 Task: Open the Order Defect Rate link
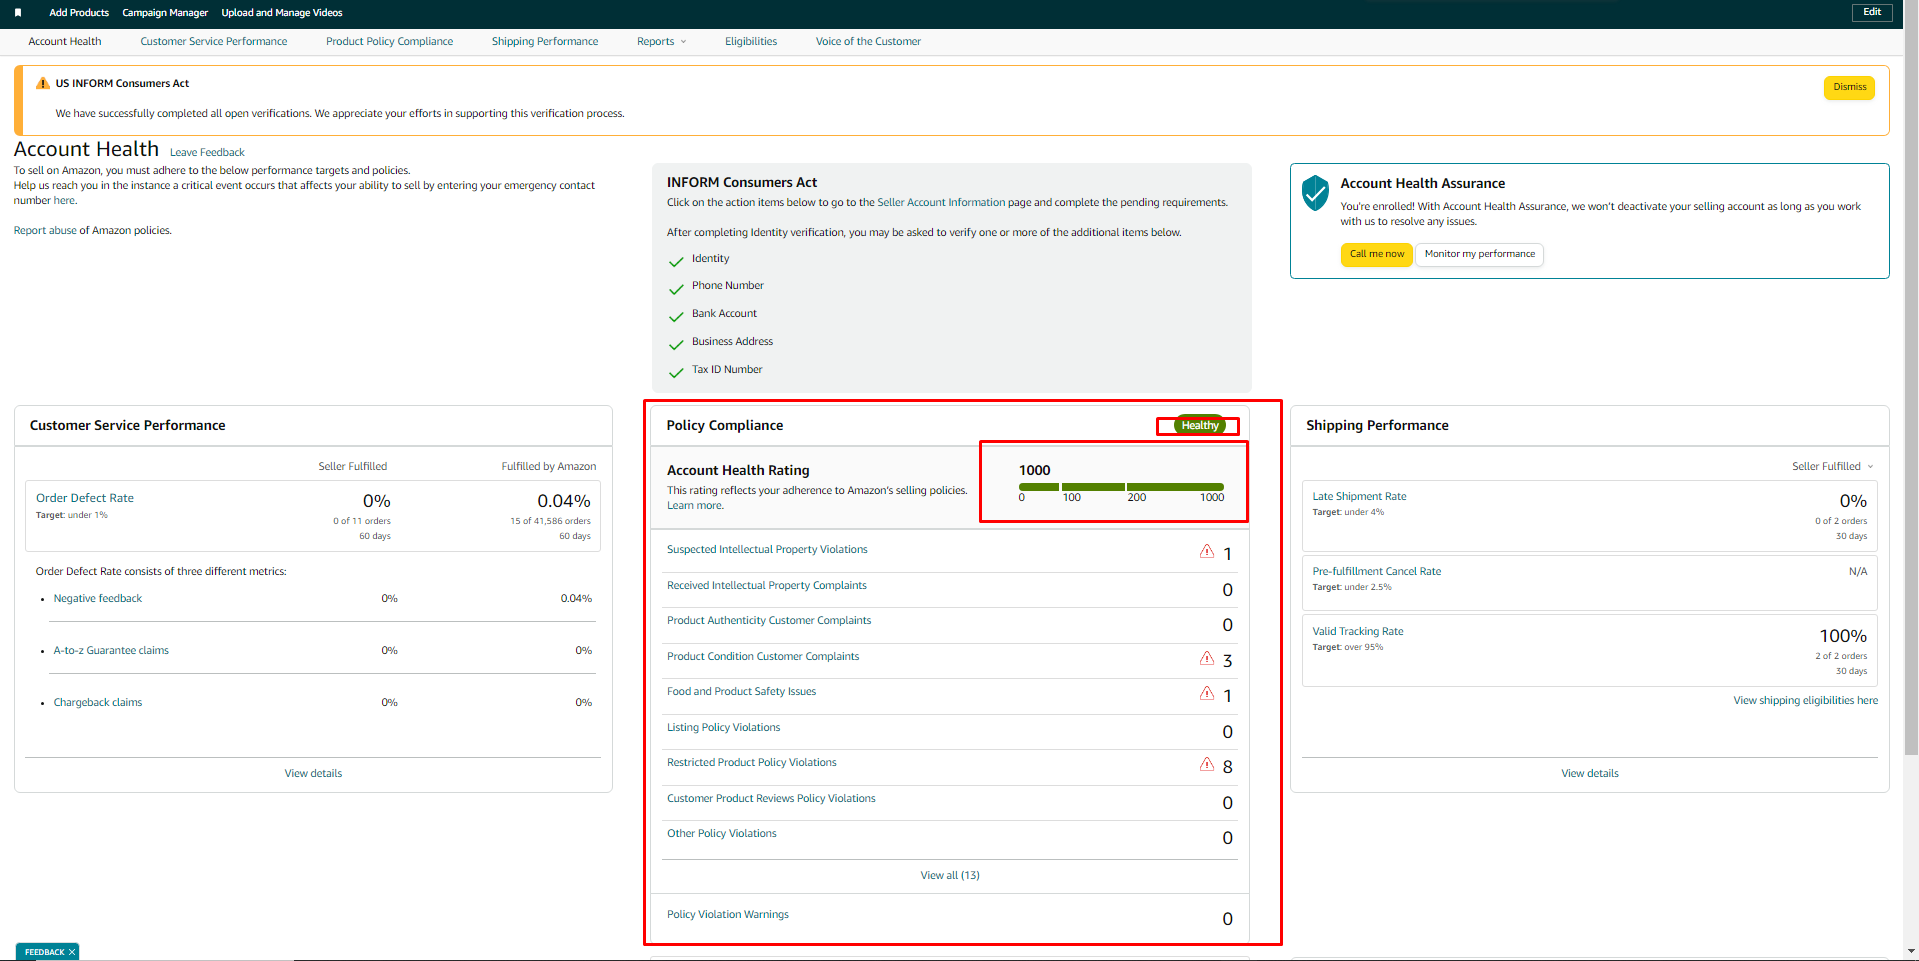click(85, 498)
